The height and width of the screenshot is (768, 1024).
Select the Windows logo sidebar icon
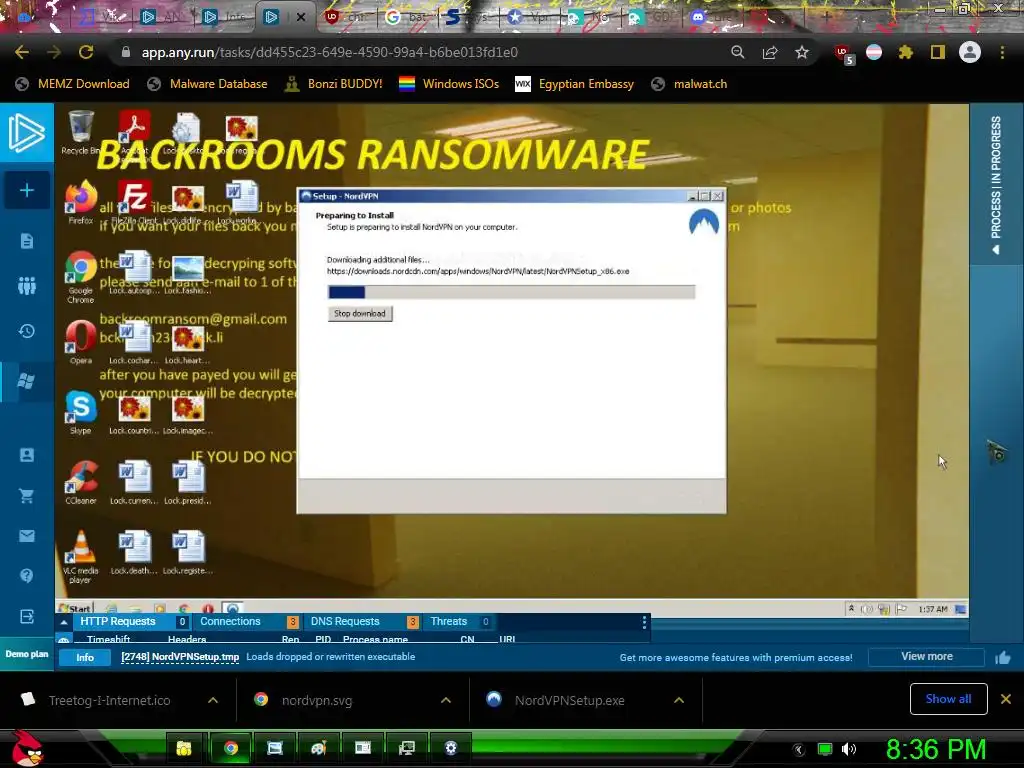[27, 381]
